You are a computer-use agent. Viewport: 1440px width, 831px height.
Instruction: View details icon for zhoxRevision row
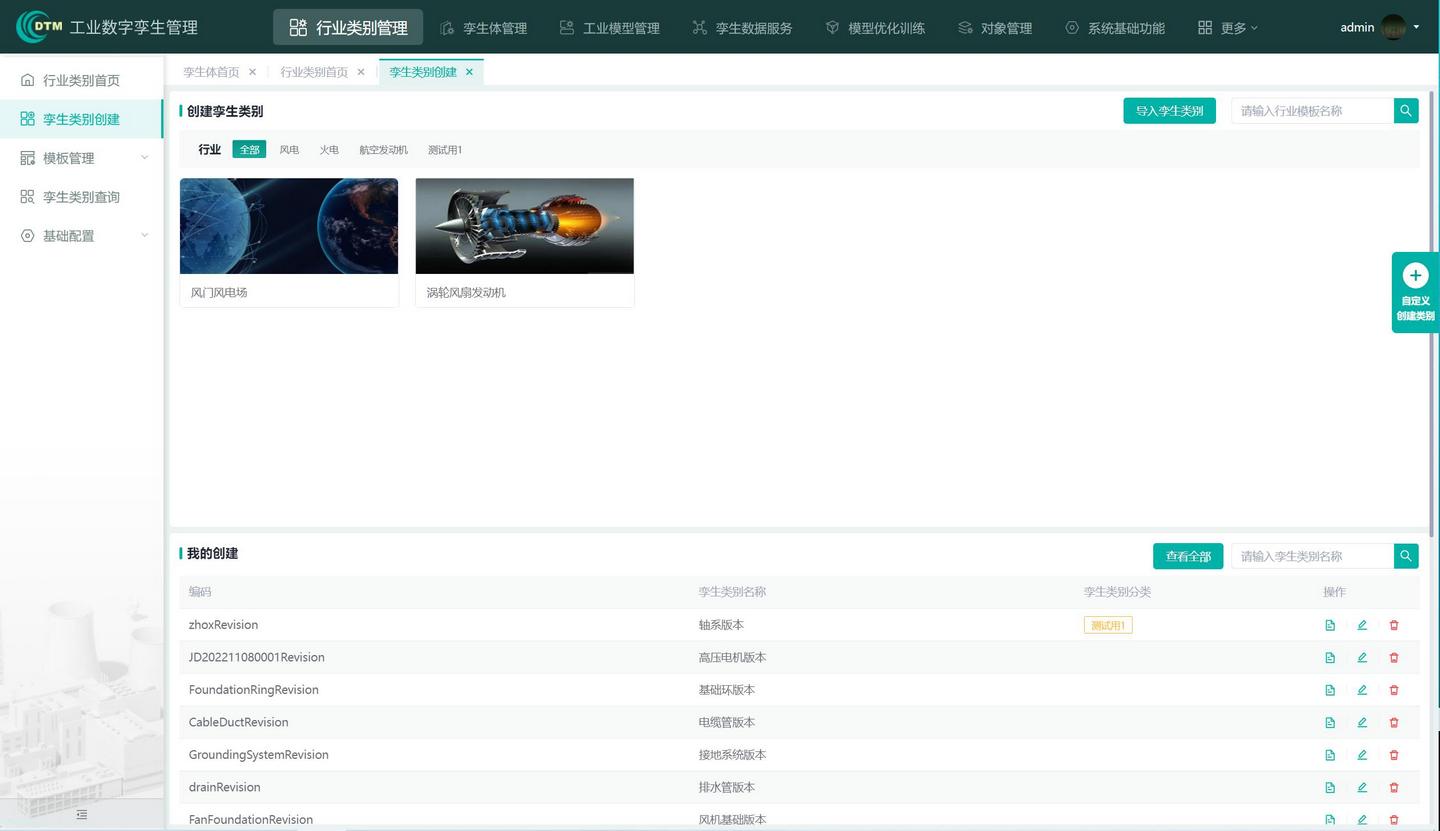click(x=1330, y=625)
